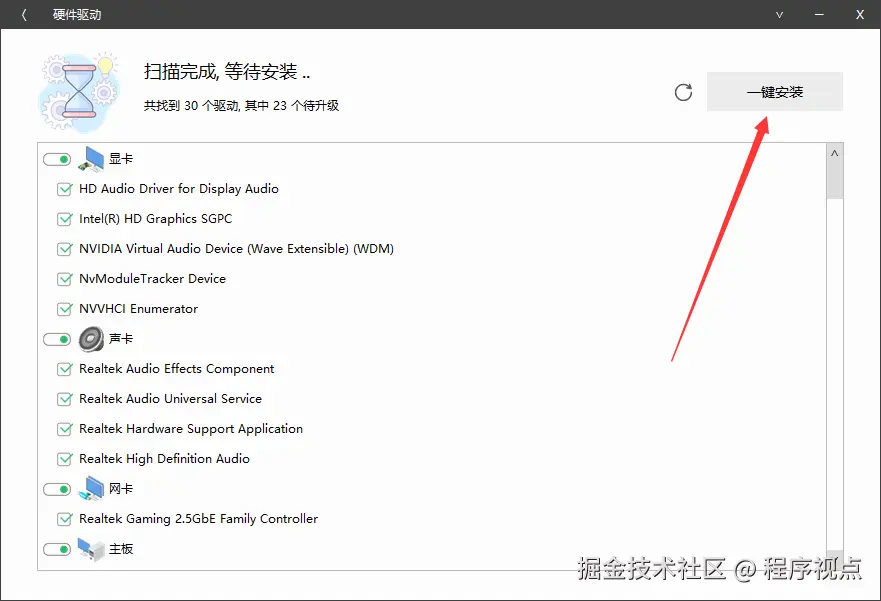Toggle the 显卡 category switch
Viewport: 881px width, 601px height.
click(x=57, y=160)
